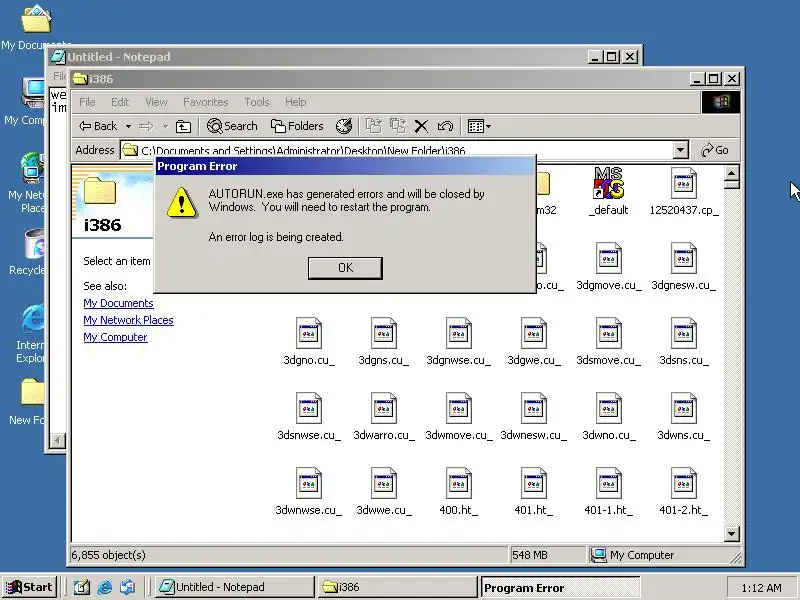
Task: Select the 3dwns.cu_ file
Action: point(684,417)
